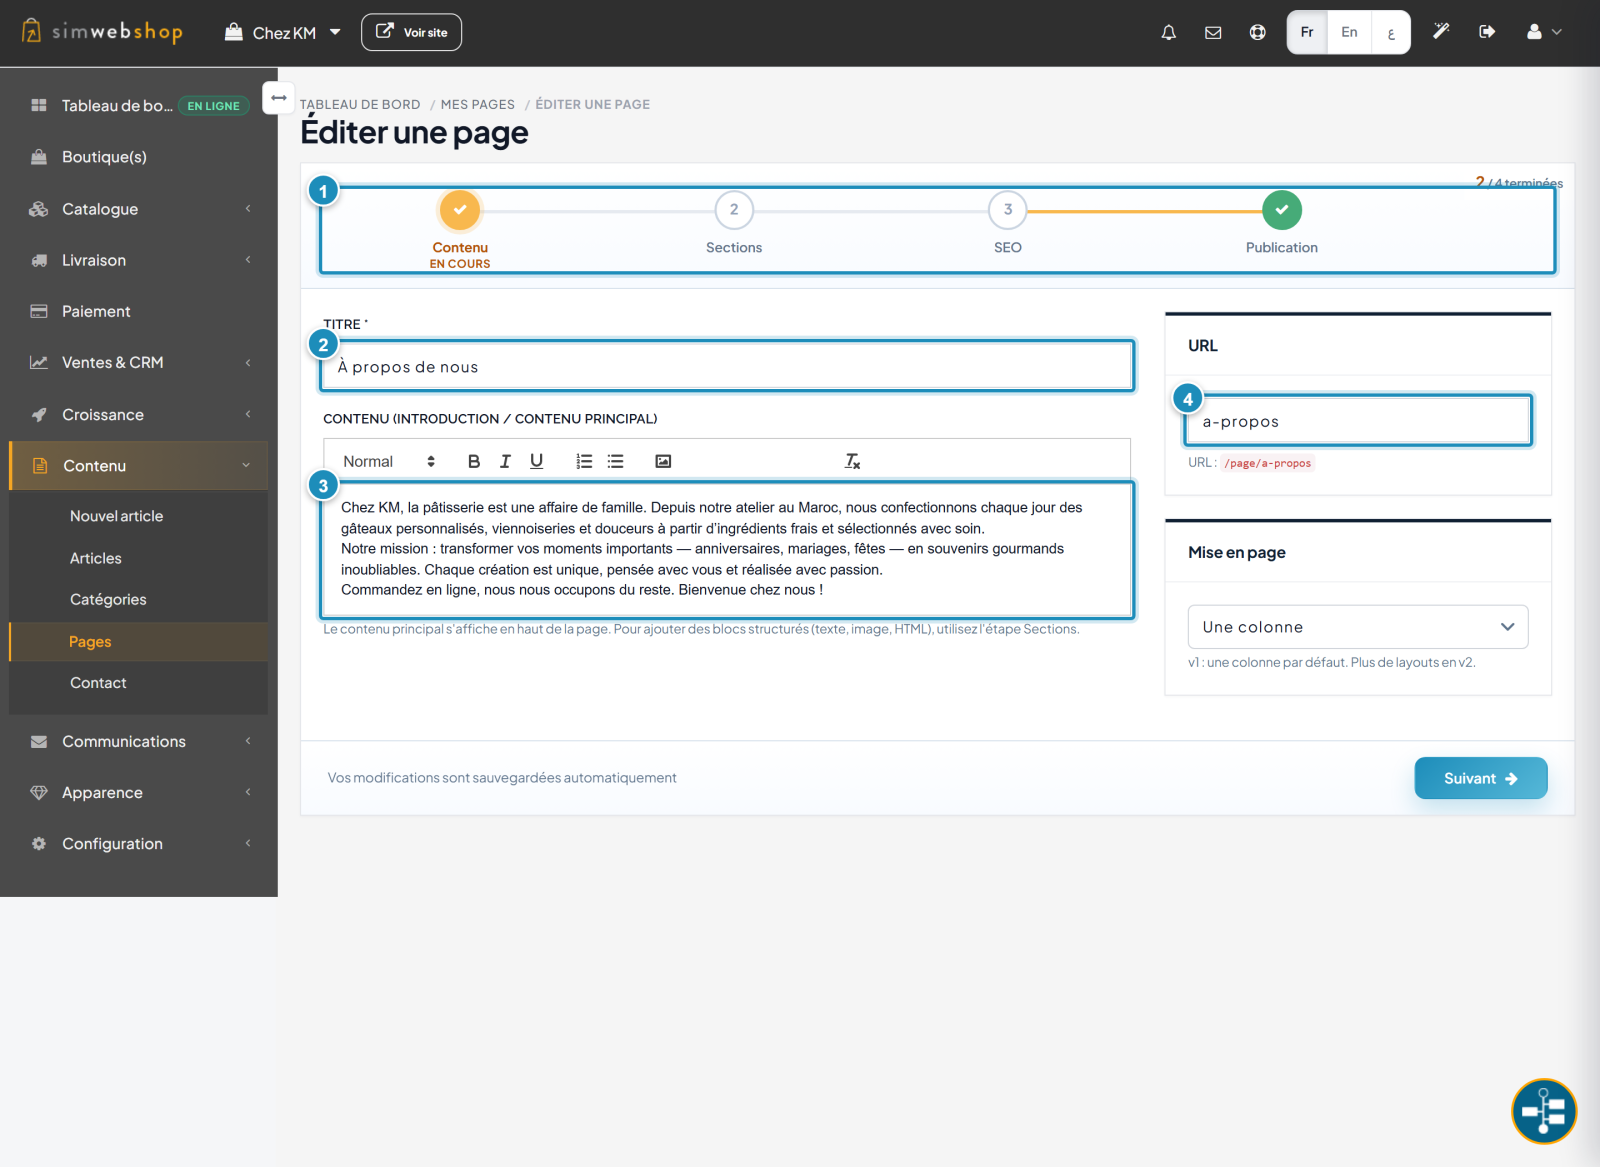Click the Configuration gear icon
Image resolution: width=1600 pixels, height=1167 pixels.
pyautogui.click(x=39, y=843)
